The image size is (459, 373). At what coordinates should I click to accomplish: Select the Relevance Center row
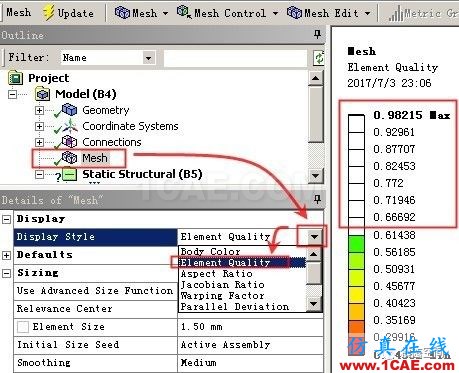[x=95, y=309]
